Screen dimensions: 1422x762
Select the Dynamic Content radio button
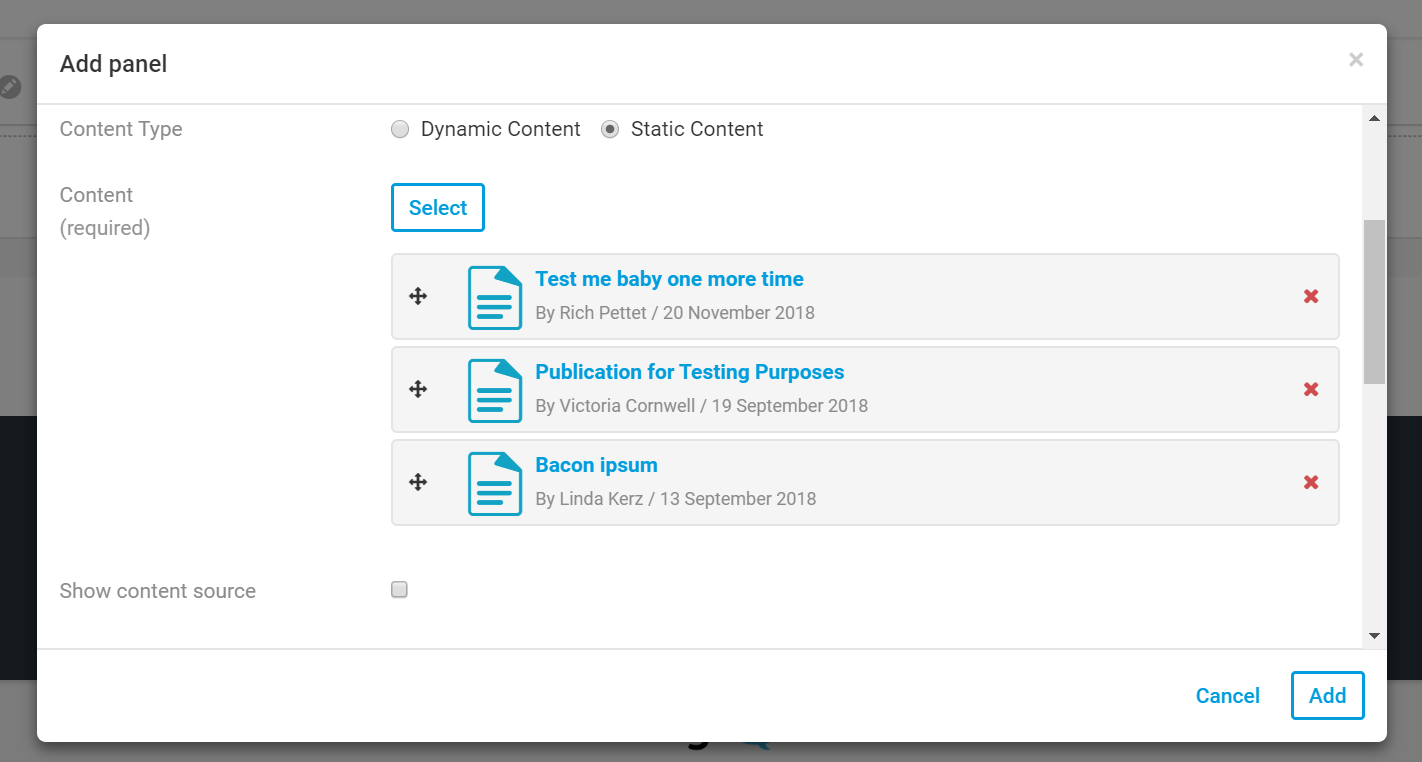coord(400,129)
